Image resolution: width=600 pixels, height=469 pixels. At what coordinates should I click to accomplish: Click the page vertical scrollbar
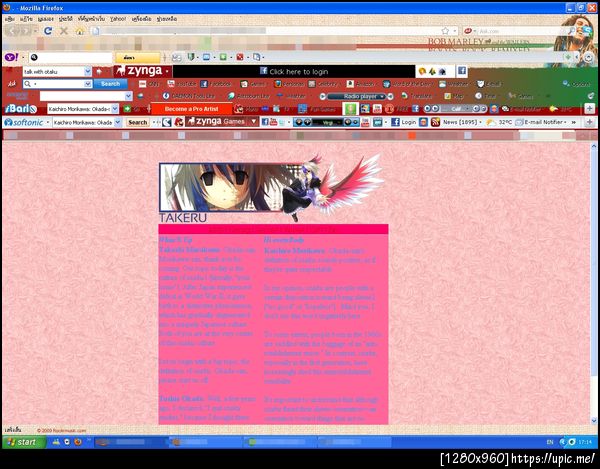pos(594,283)
